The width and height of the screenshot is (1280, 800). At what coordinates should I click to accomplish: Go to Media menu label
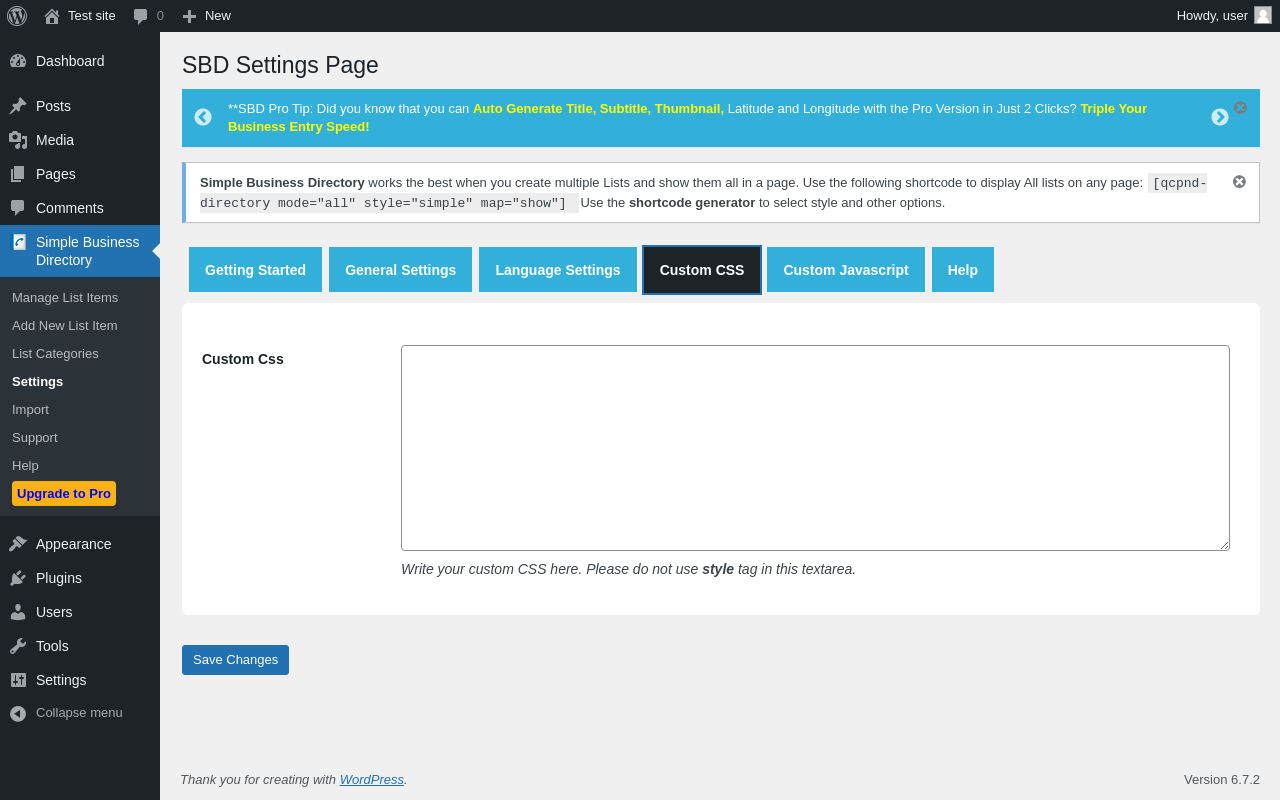[x=55, y=140]
